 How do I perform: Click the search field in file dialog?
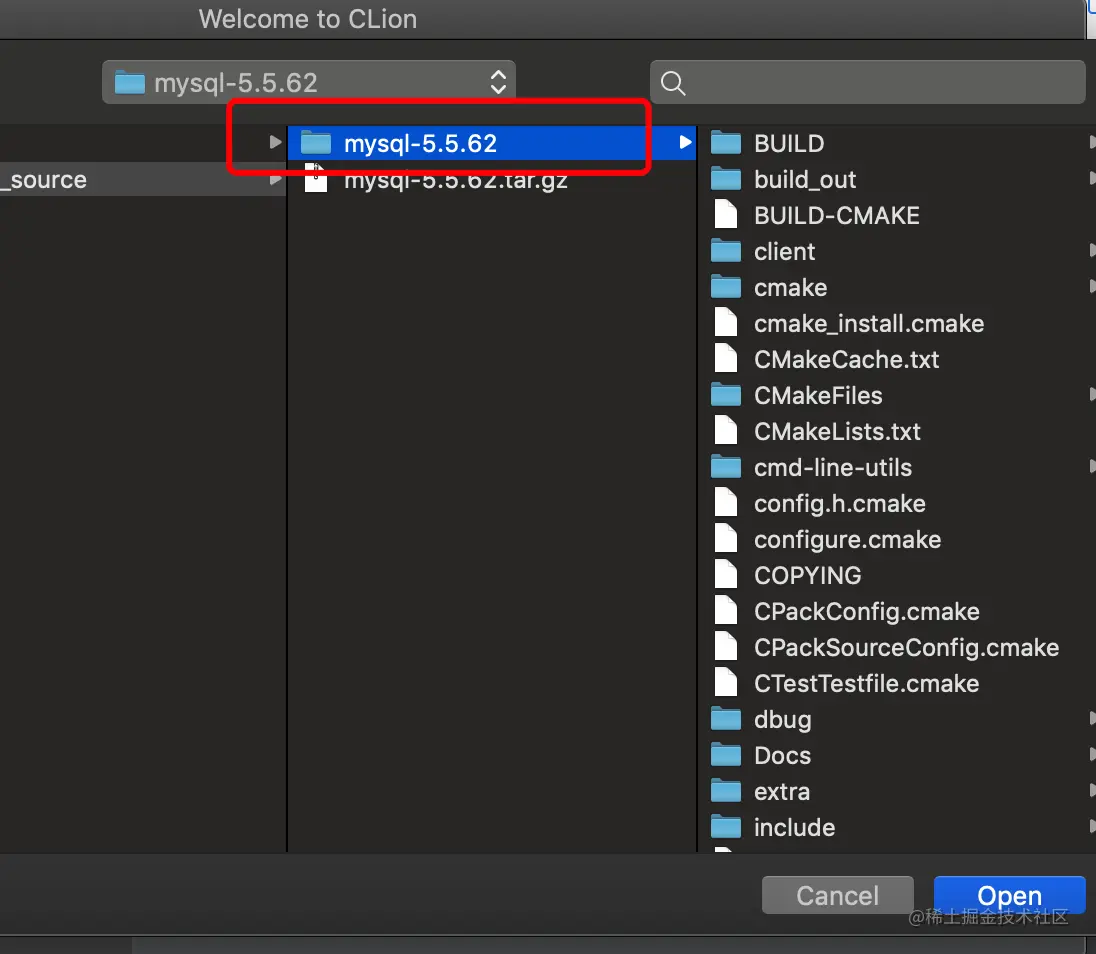tap(867, 82)
